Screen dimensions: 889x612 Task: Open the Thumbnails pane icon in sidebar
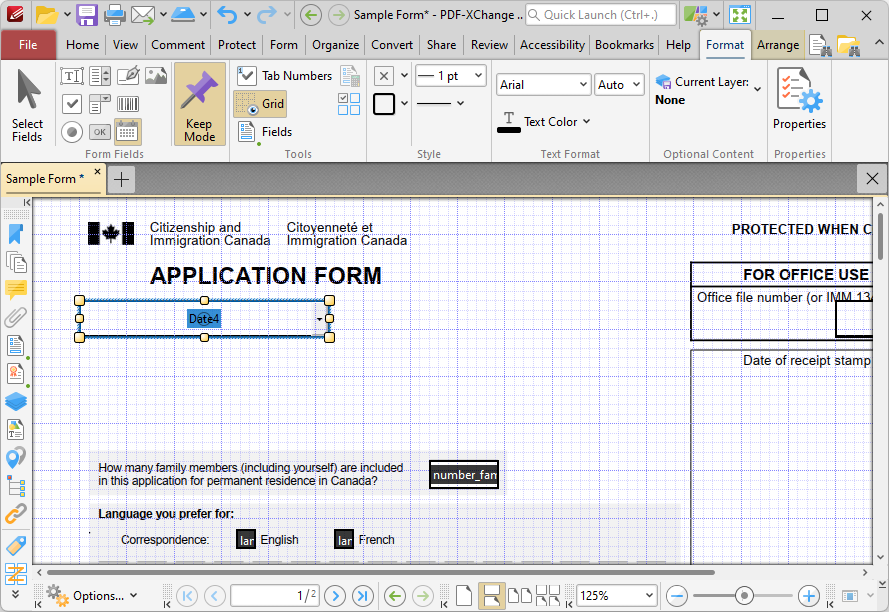point(16,263)
